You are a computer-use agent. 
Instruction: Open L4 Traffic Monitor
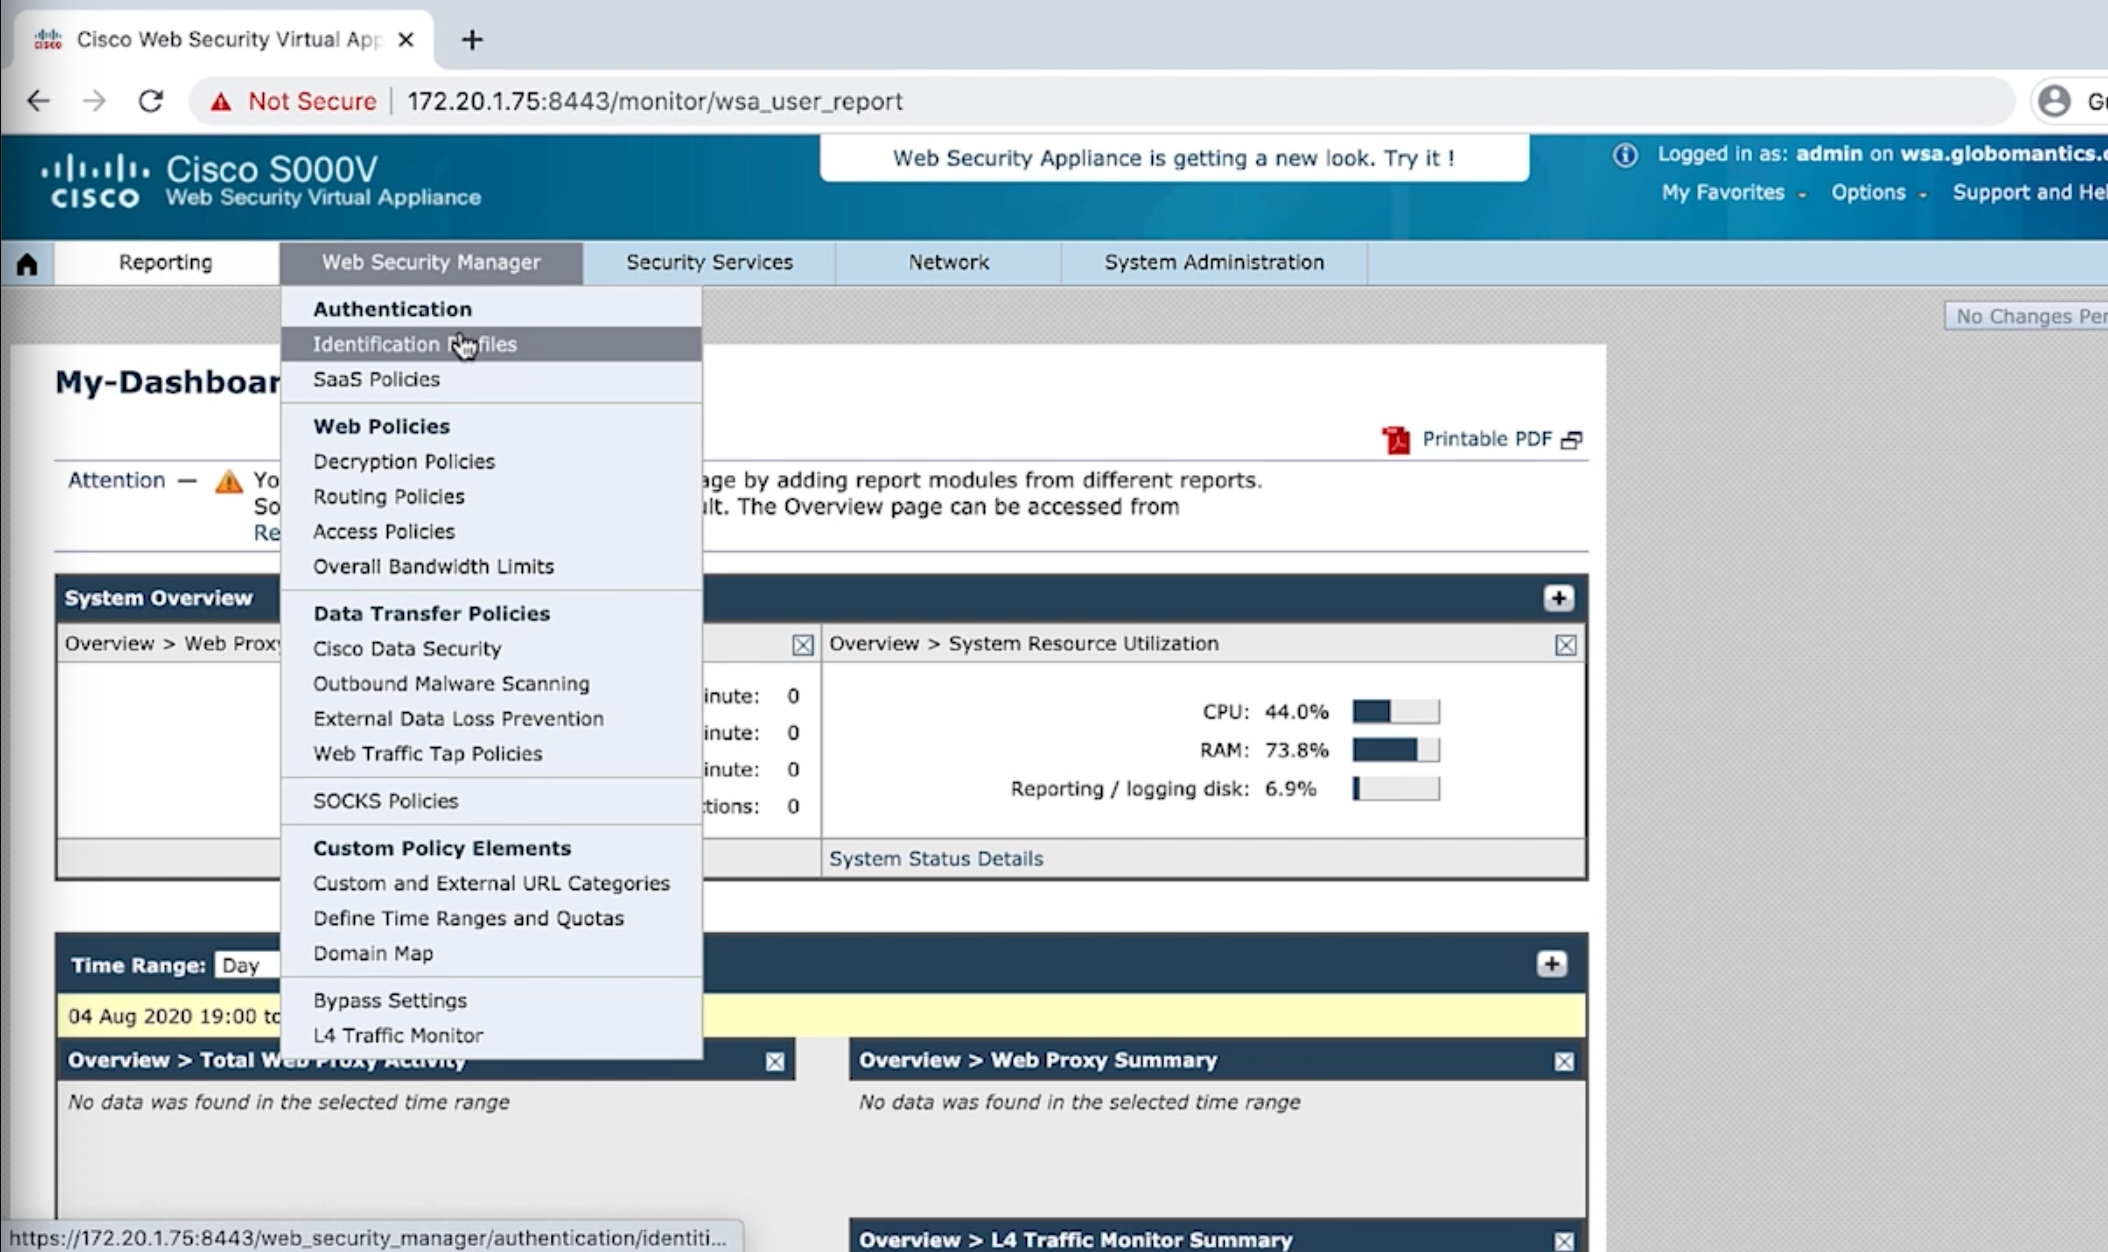pos(491,1035)
